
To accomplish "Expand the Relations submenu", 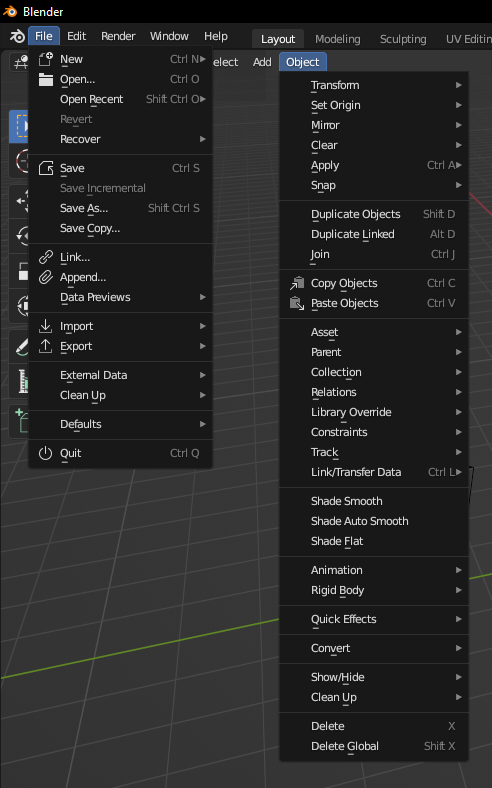I will 374,392.
